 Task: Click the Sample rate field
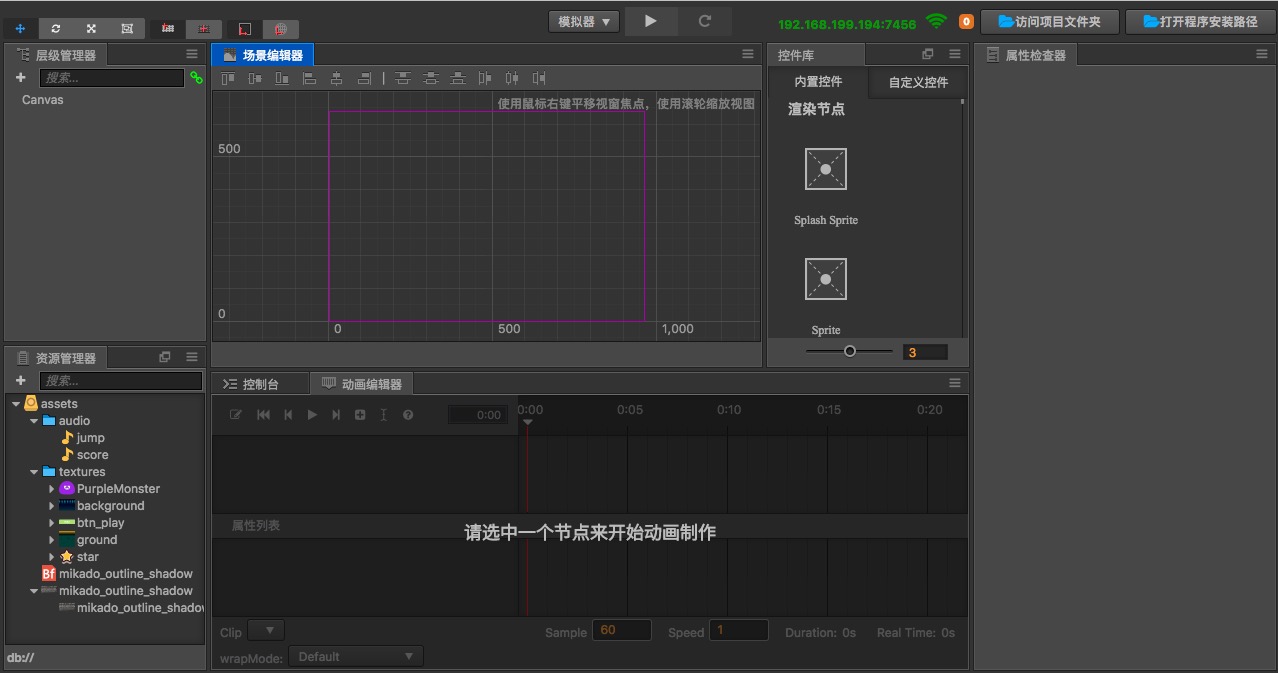pos(622,630)
